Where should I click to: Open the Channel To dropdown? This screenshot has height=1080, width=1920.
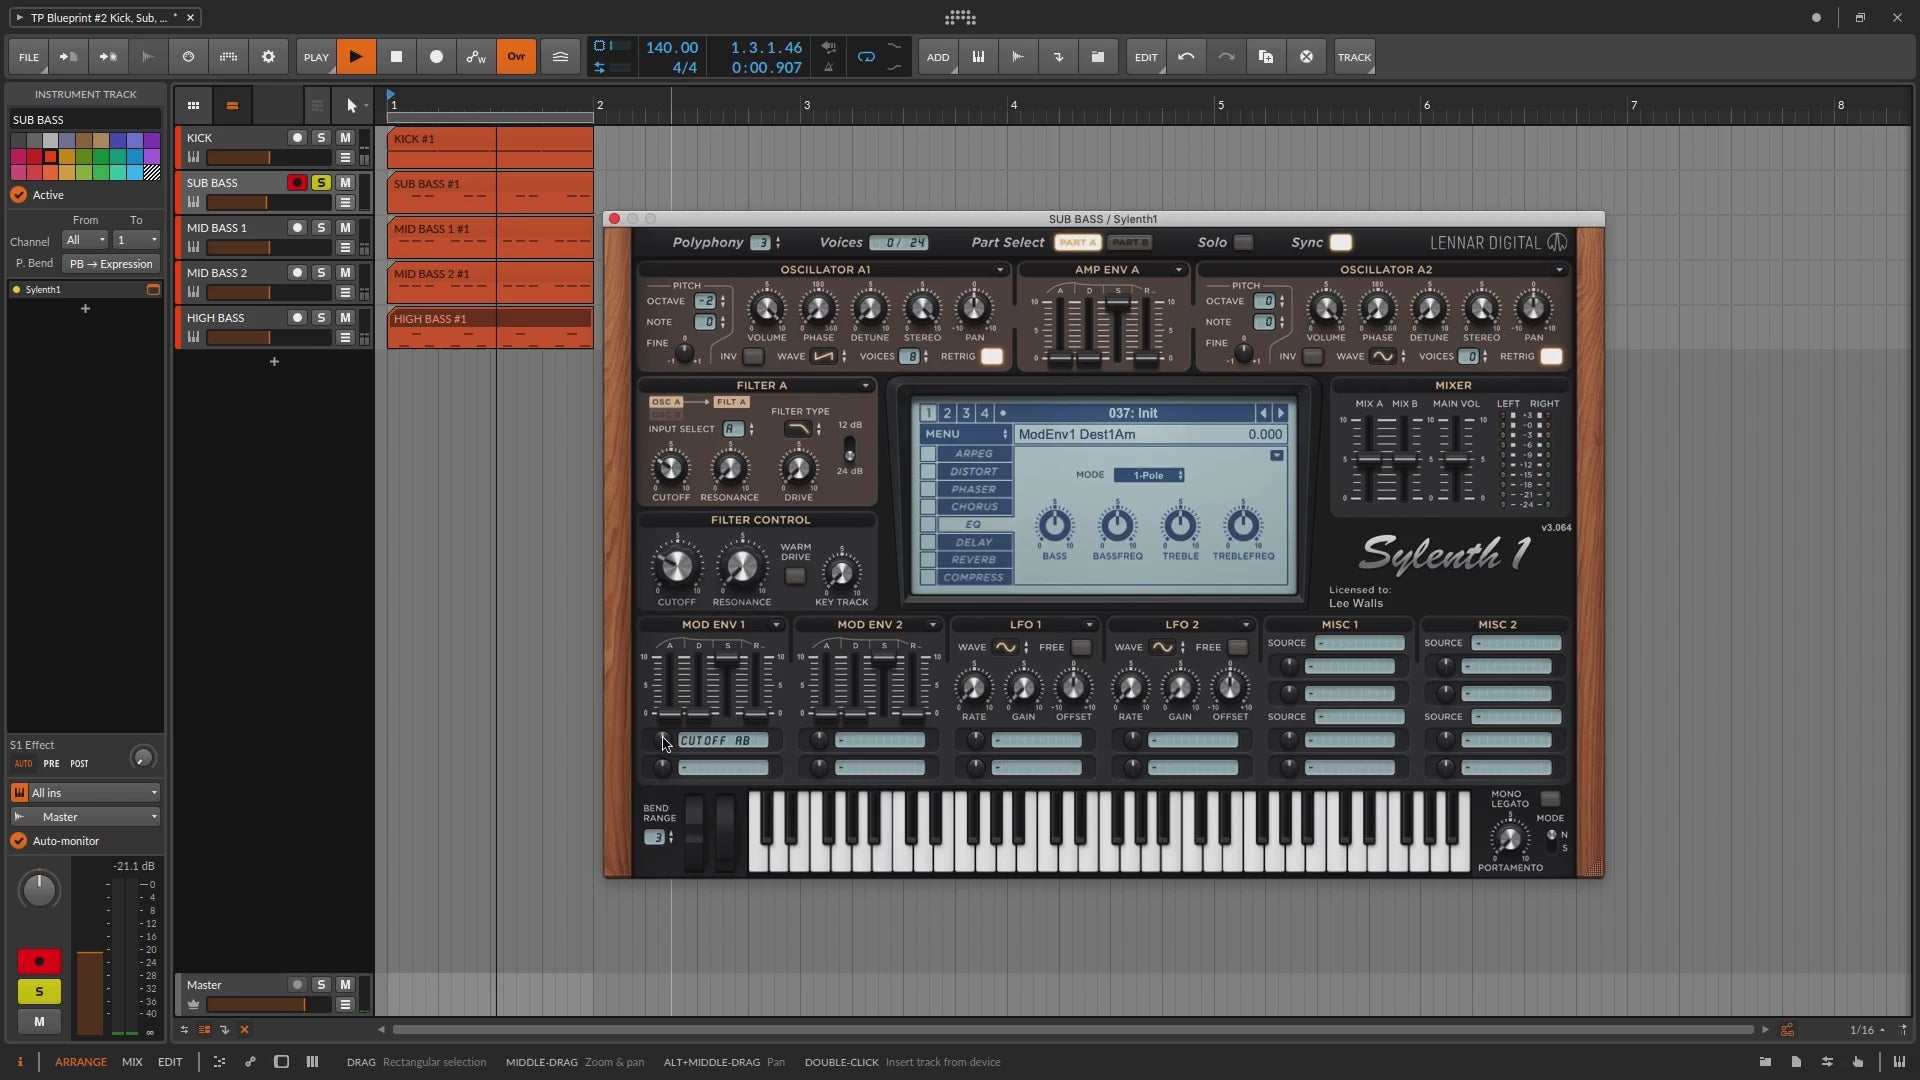(x=137, y=240)
